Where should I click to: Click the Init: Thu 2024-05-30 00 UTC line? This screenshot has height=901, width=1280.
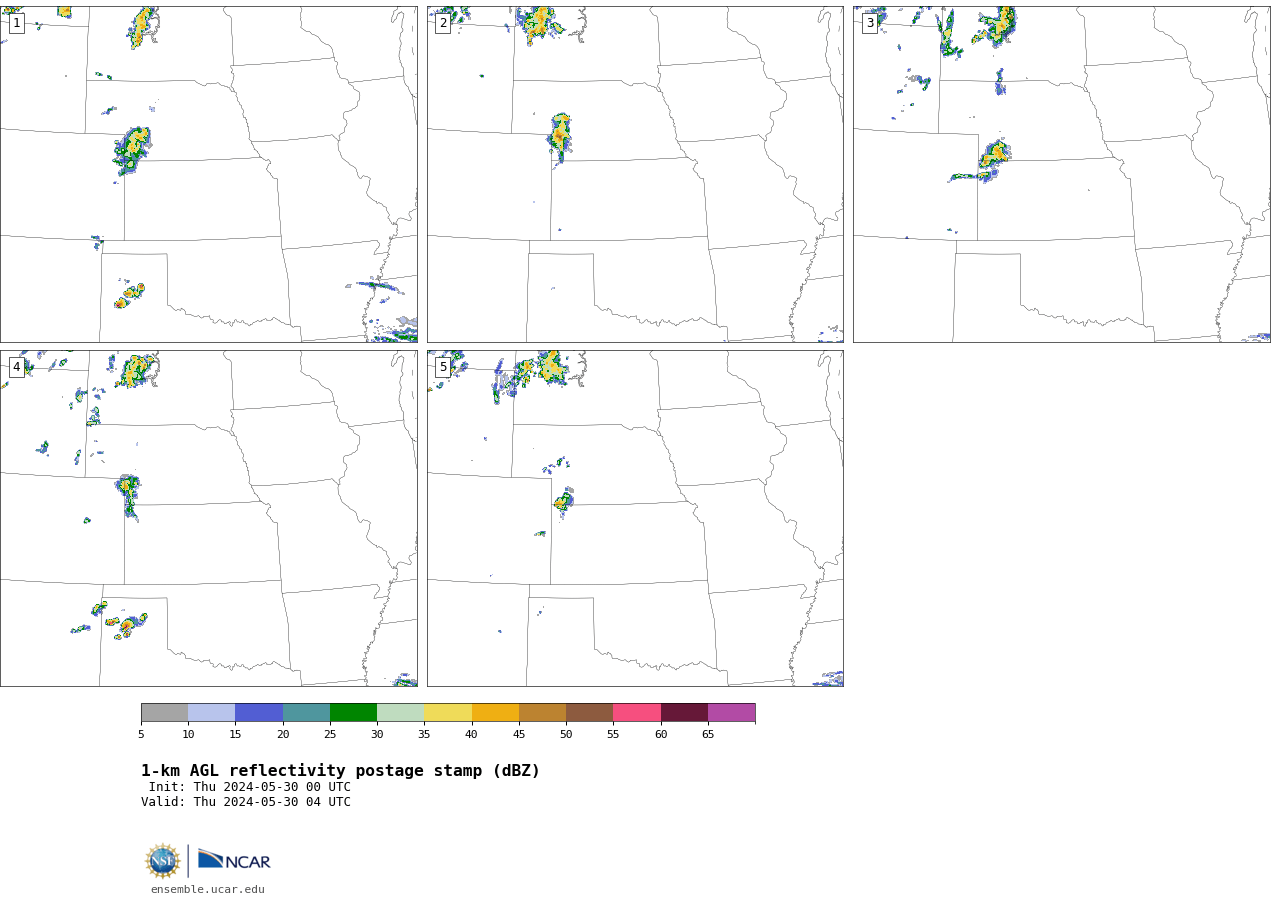pyautogui.click(x=250, y=787)
